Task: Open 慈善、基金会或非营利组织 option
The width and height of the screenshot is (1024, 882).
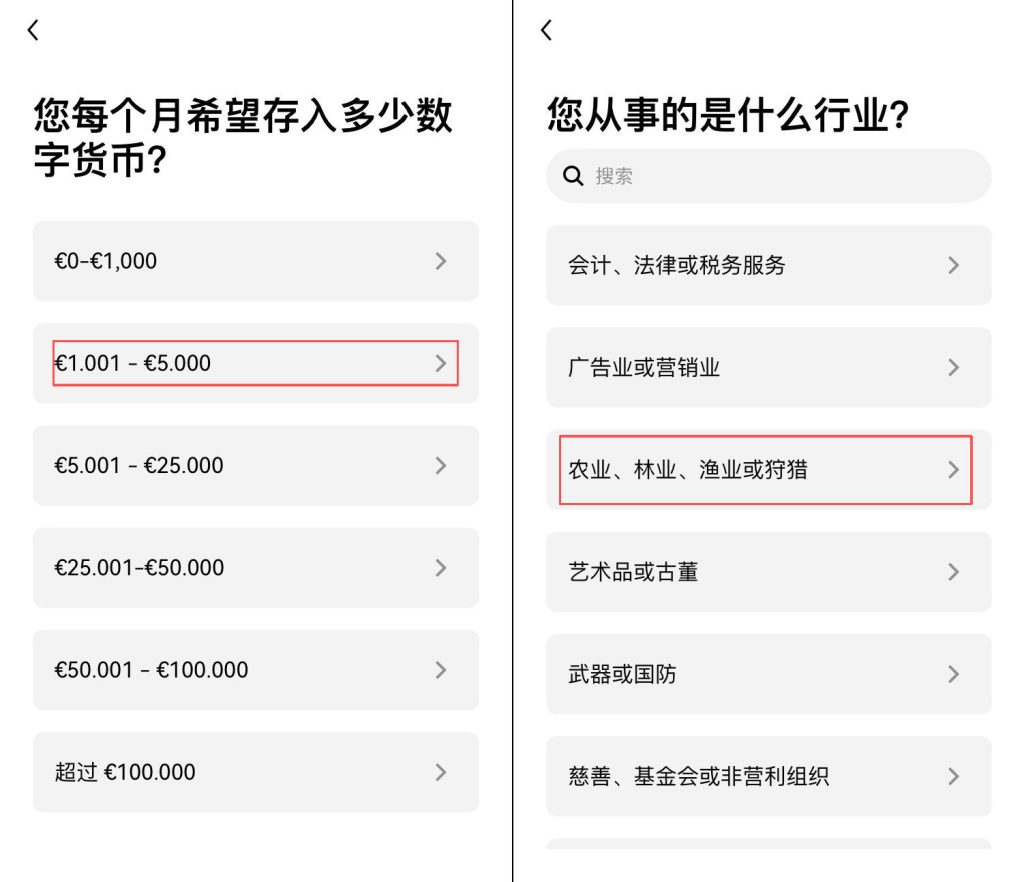Action: 768,776
